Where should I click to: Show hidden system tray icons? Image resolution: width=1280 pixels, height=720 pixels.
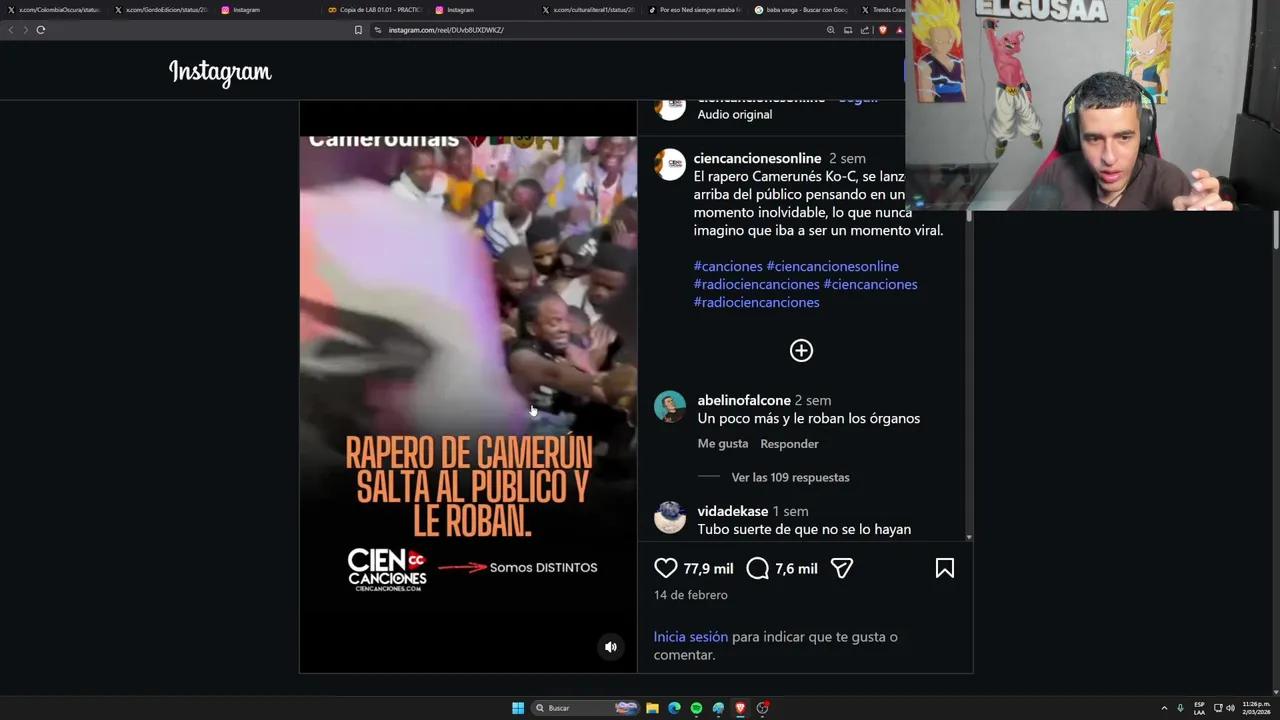click(1164, 708)
